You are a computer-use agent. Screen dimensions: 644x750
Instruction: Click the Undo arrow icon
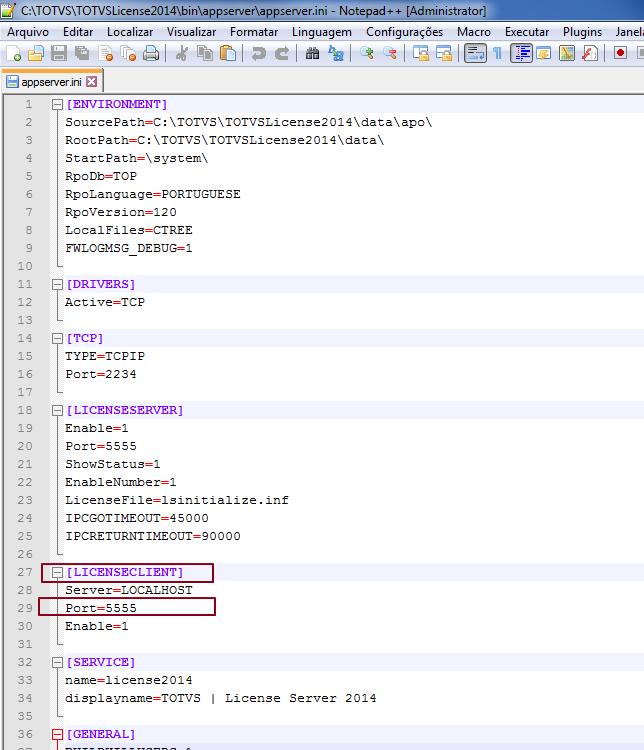pyautogui.click(x=259, y=53)
